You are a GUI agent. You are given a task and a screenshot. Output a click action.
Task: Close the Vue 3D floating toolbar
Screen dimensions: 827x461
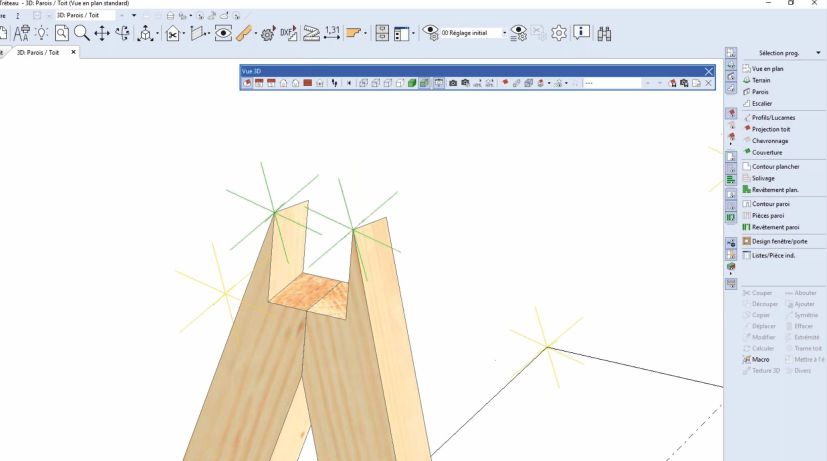tap(709, 71)
